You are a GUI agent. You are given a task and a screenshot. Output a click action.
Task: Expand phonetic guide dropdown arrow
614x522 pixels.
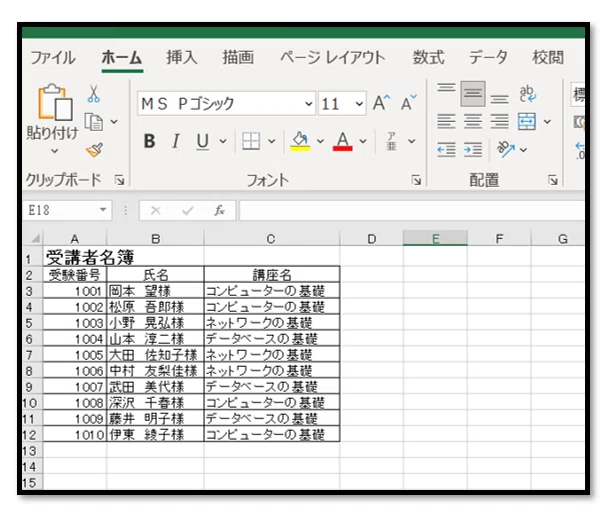coord(412,141)
